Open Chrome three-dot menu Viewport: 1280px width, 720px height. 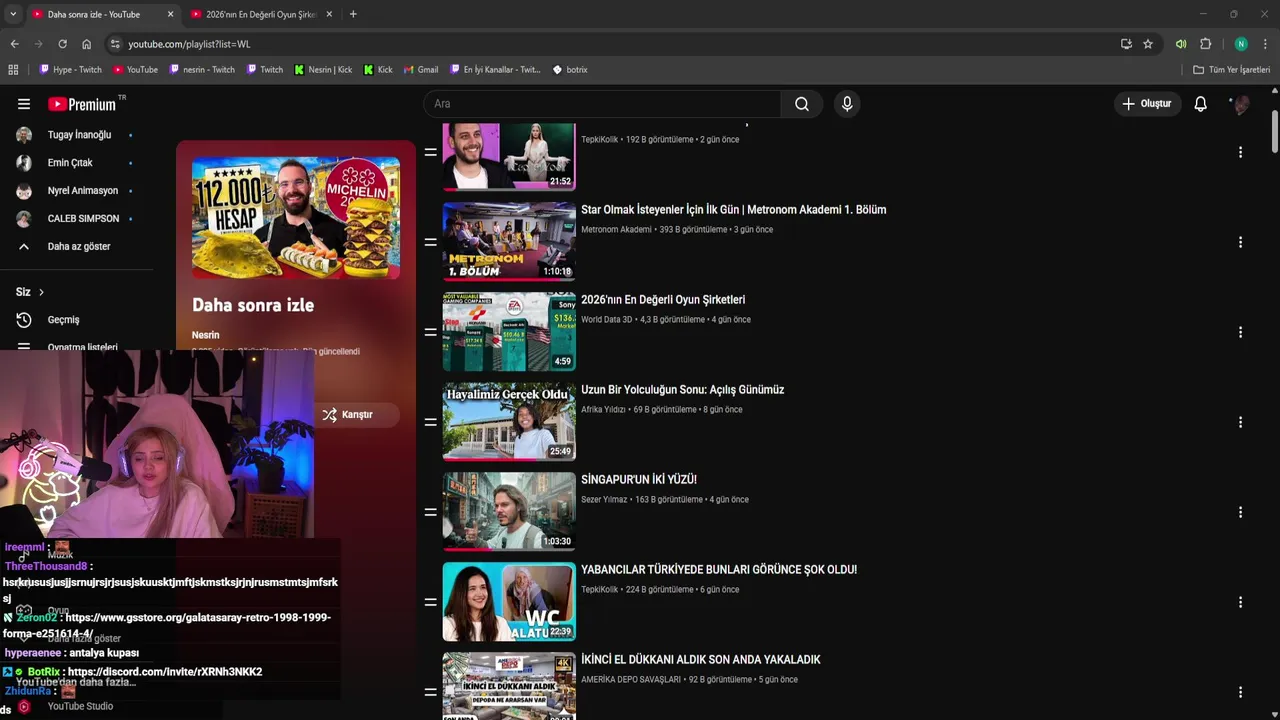tap(1265, 44)
